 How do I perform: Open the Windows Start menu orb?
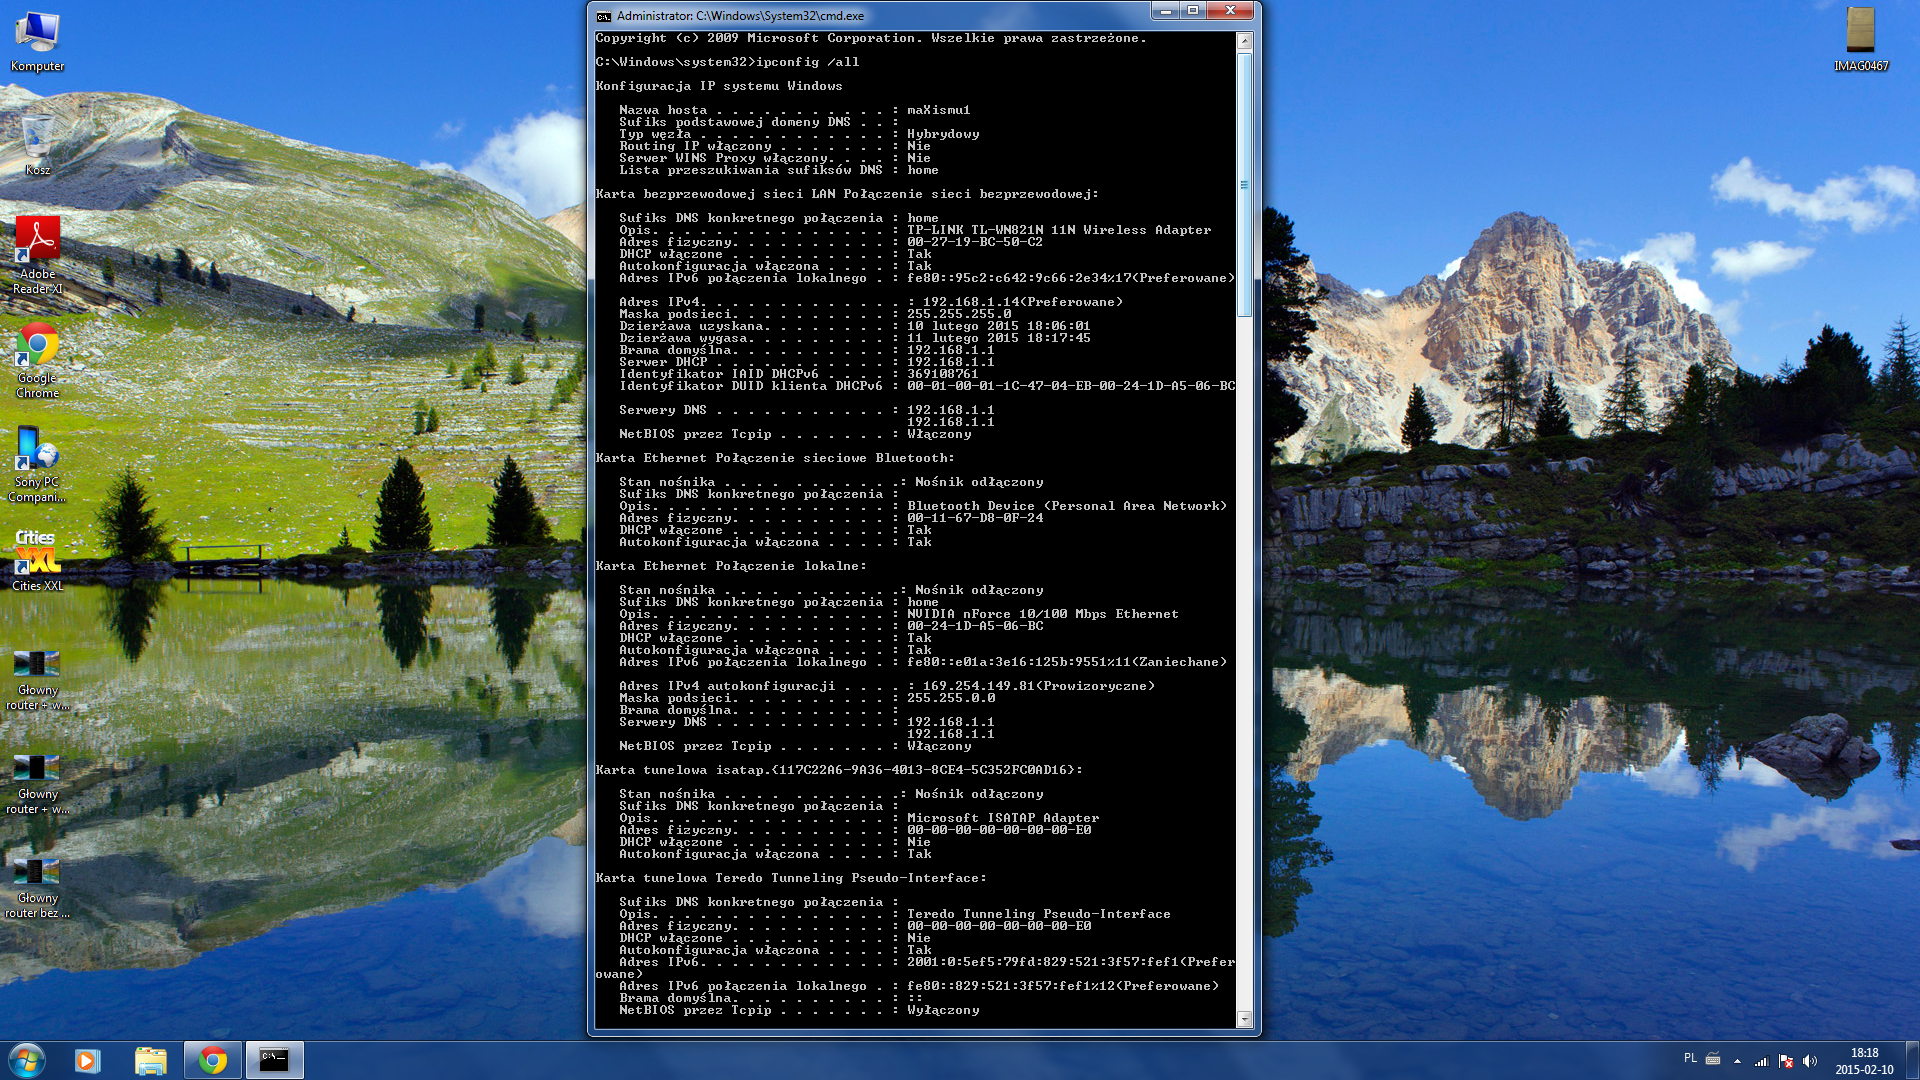pyautogui.click(x=27, y=1060)
